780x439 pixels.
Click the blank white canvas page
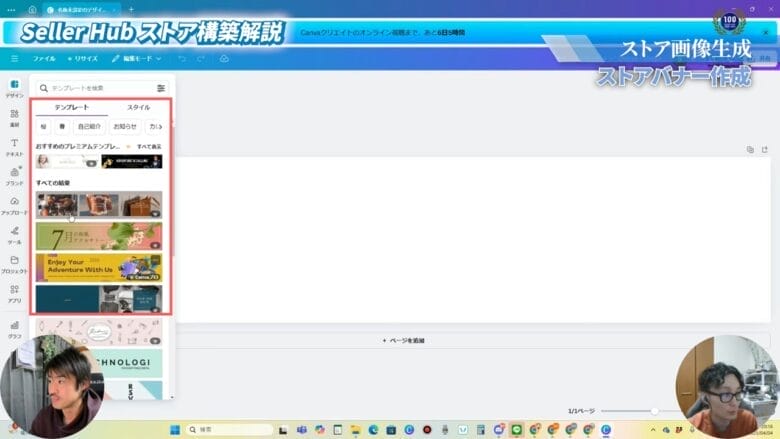point(473,240)
